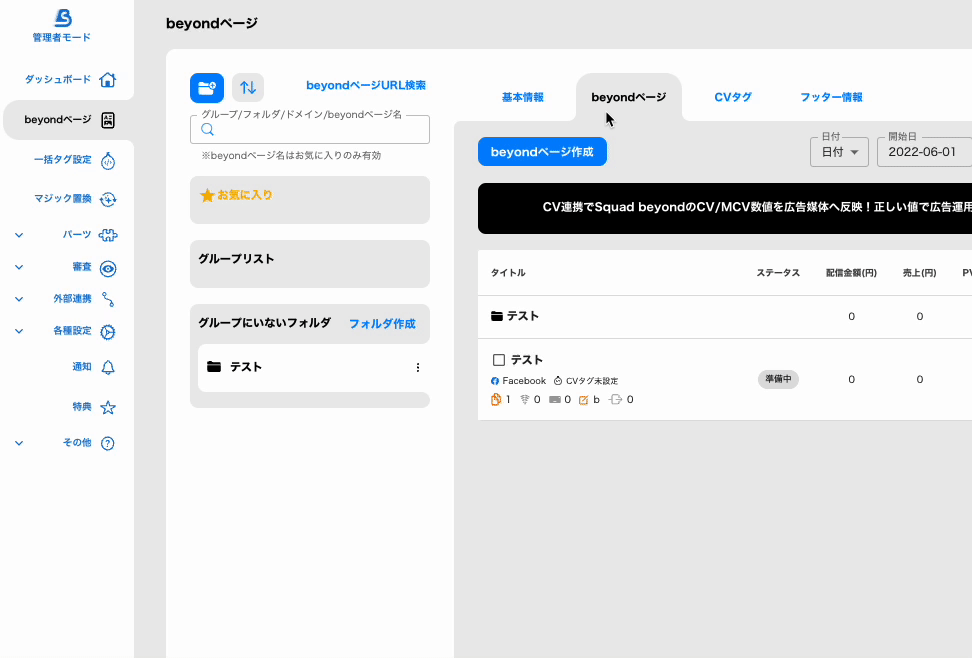Click the beyondページ作成 button
This screenshot has height=658, width=972.
coord(542,152)
